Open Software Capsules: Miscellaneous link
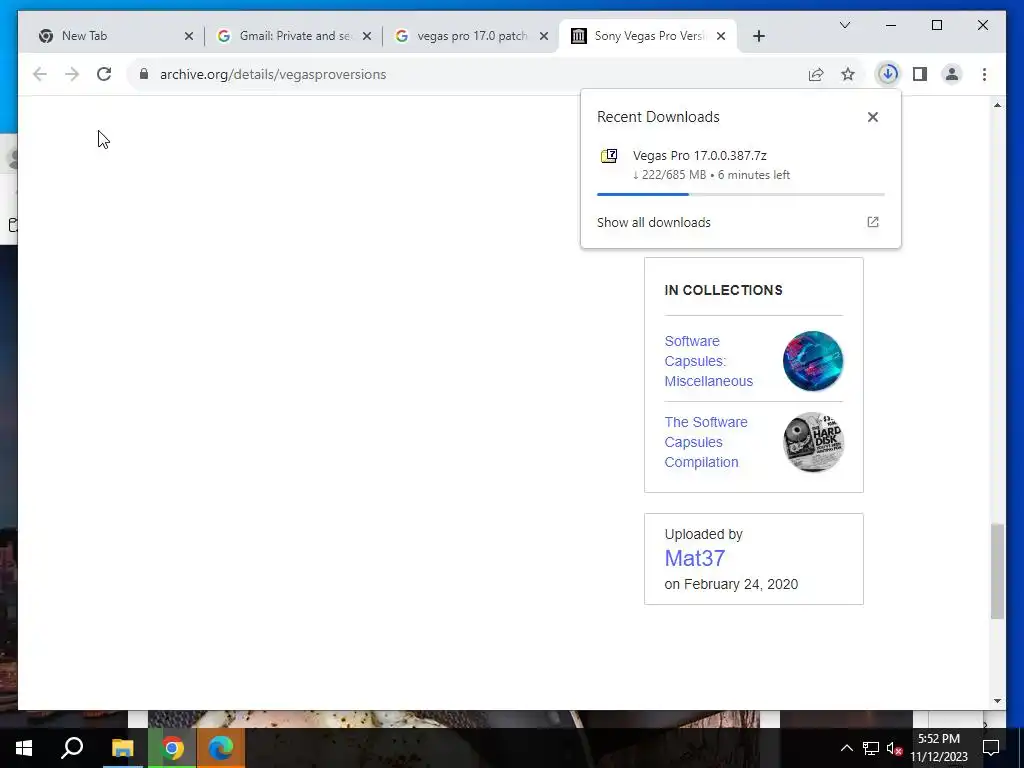 coord(709,361)
